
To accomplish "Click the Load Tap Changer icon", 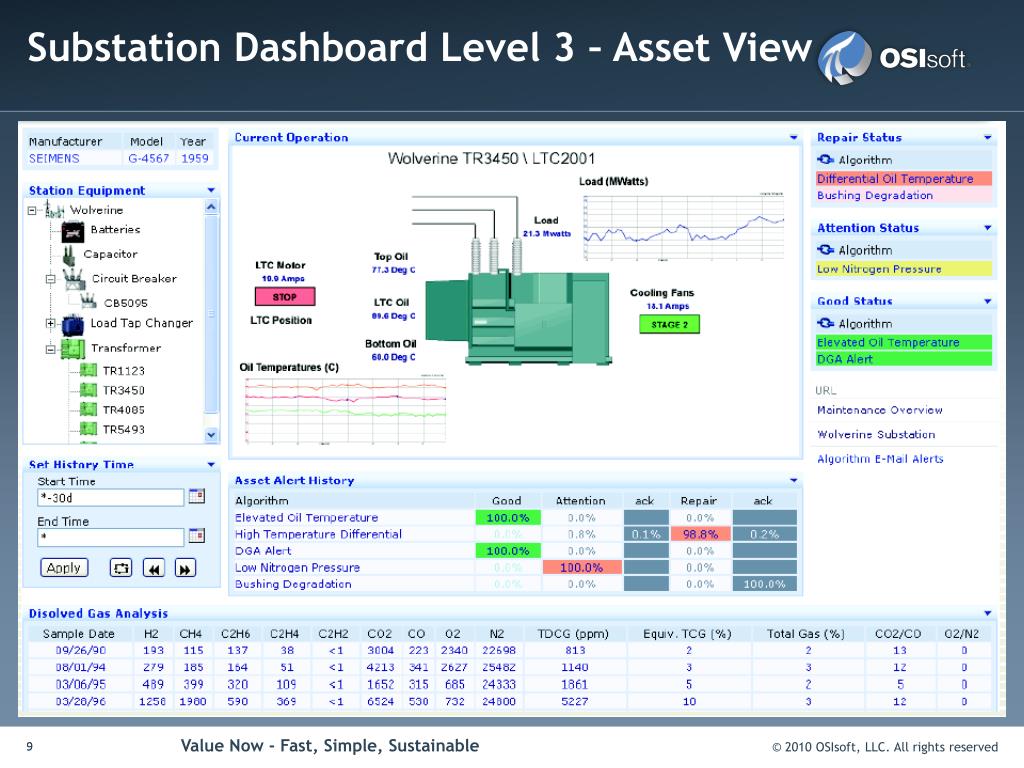I will [73, 324].
